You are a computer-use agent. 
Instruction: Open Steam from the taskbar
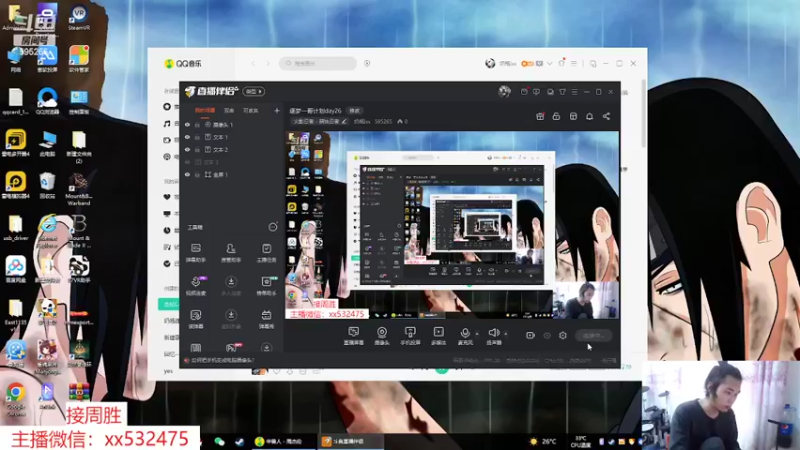[239, 442]
